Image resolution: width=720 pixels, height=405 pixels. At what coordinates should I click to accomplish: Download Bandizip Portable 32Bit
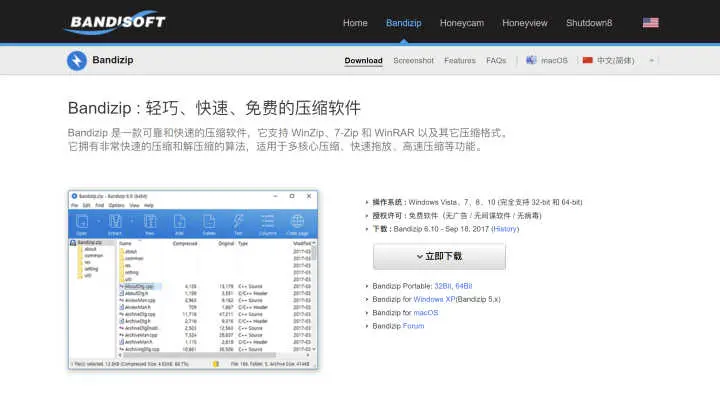click(x=443, y=286)
